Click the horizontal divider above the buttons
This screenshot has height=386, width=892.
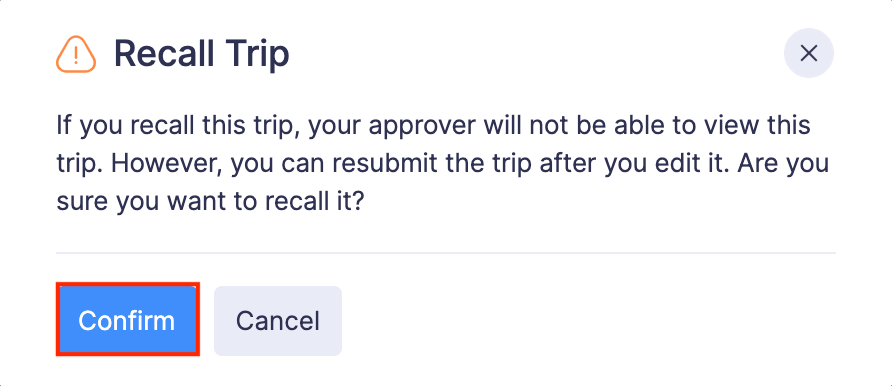(x=446, y=252)
